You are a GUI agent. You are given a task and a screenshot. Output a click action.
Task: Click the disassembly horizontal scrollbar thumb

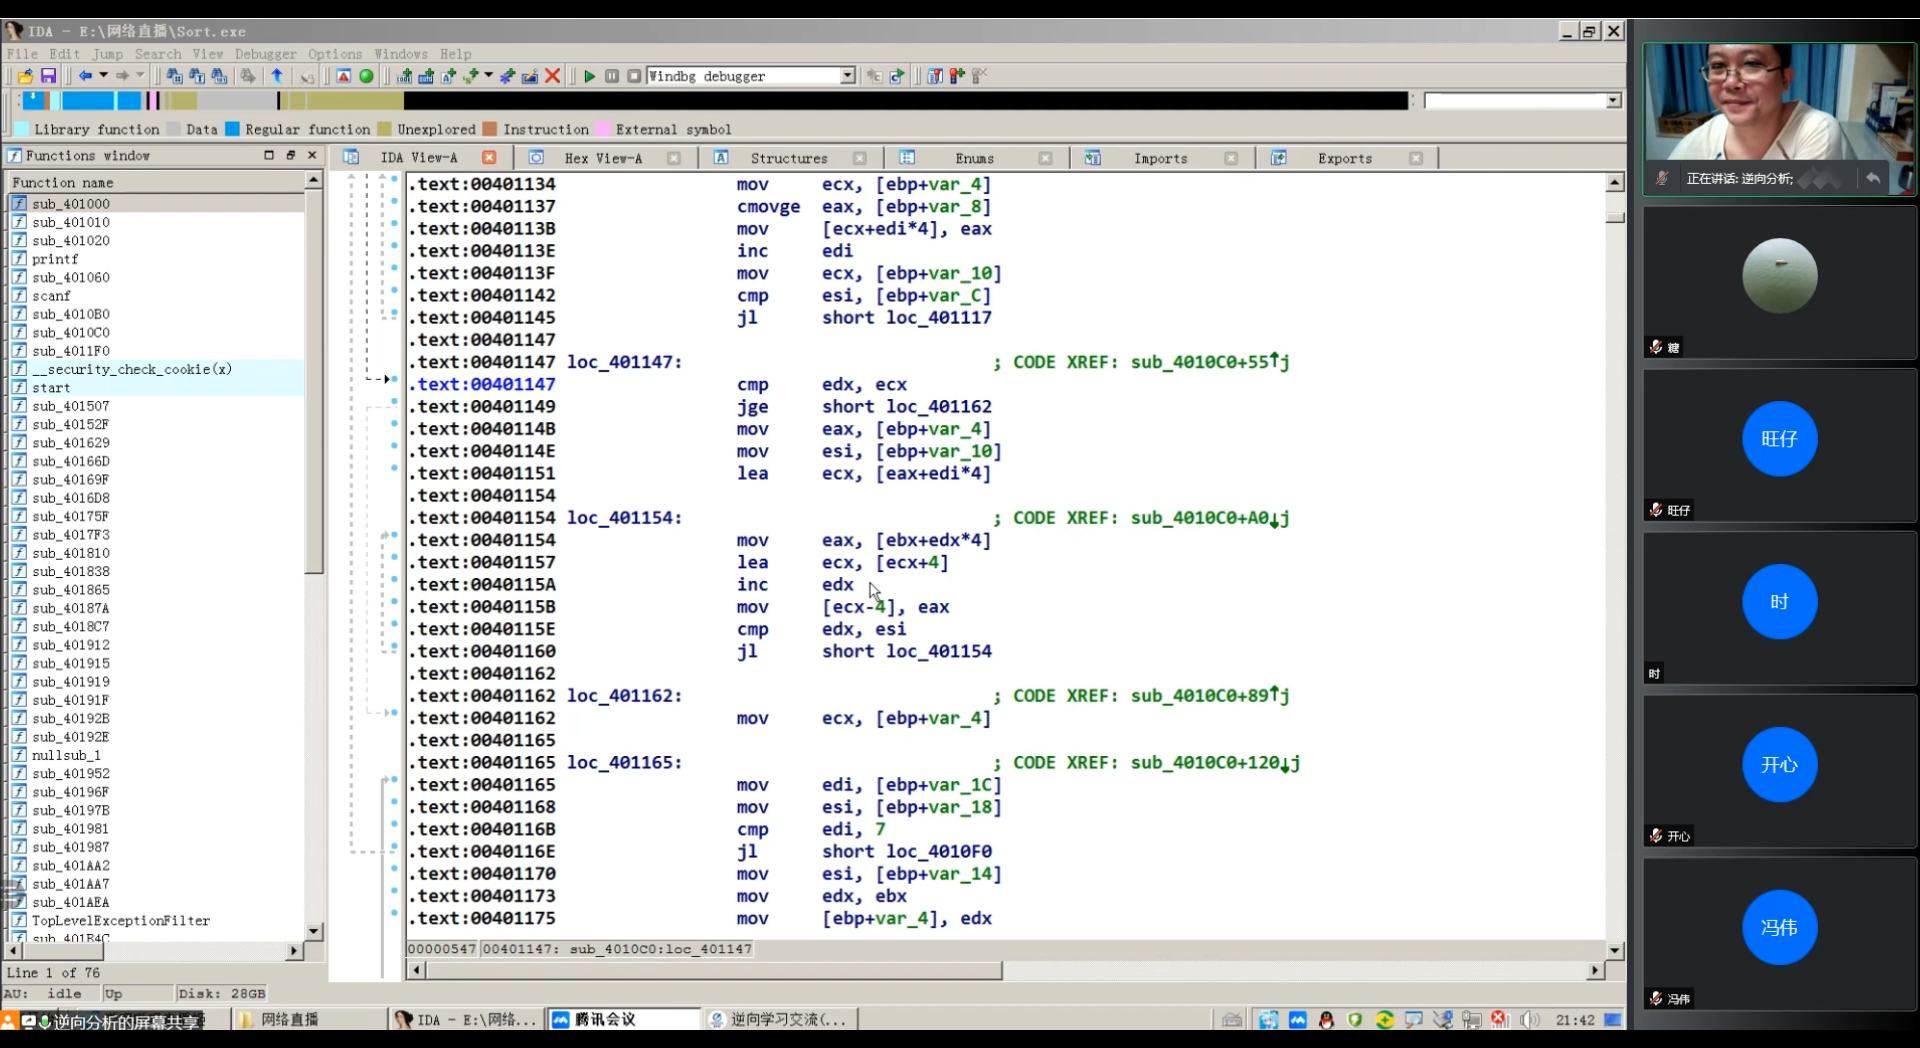pyautogui.click(x=714, y=971)
